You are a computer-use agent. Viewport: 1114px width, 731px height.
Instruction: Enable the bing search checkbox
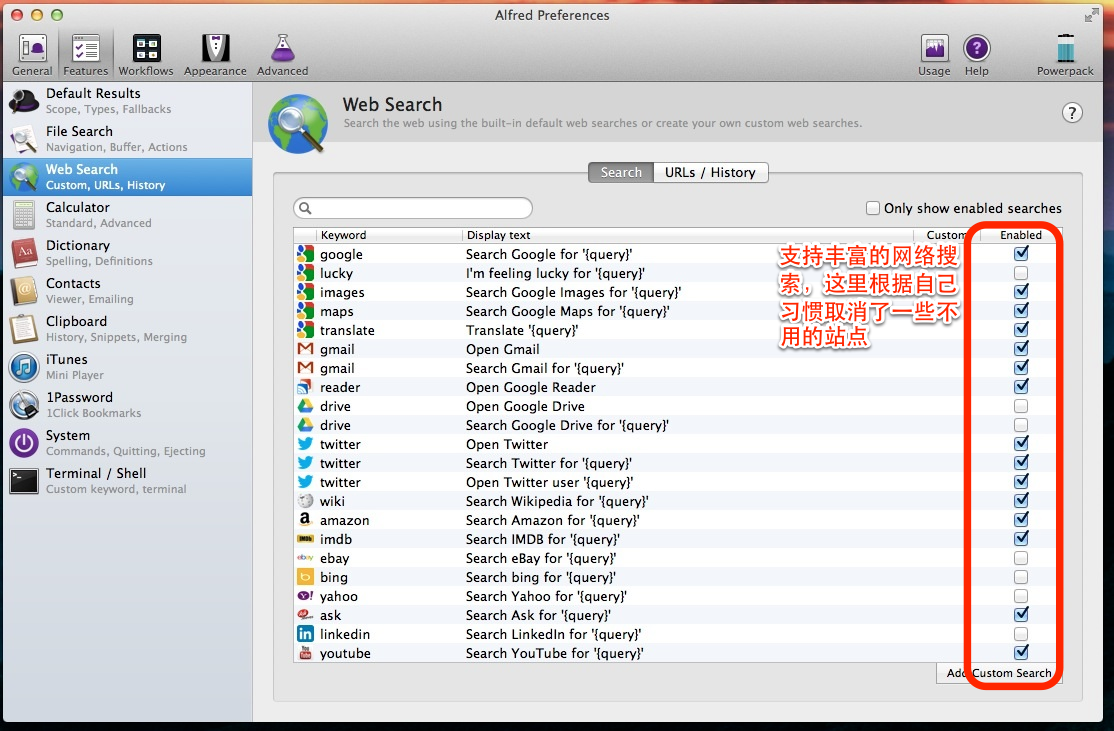tap(1021, 577)
